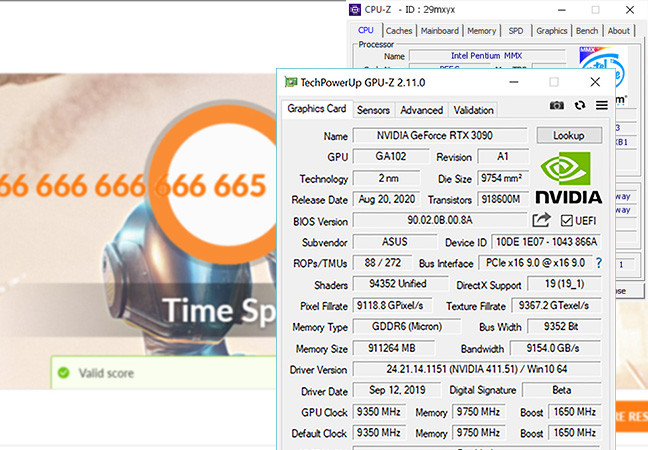Click the Driver Version value 24.21.14.1151
The image size is (648, 450).
coord(477,369)
